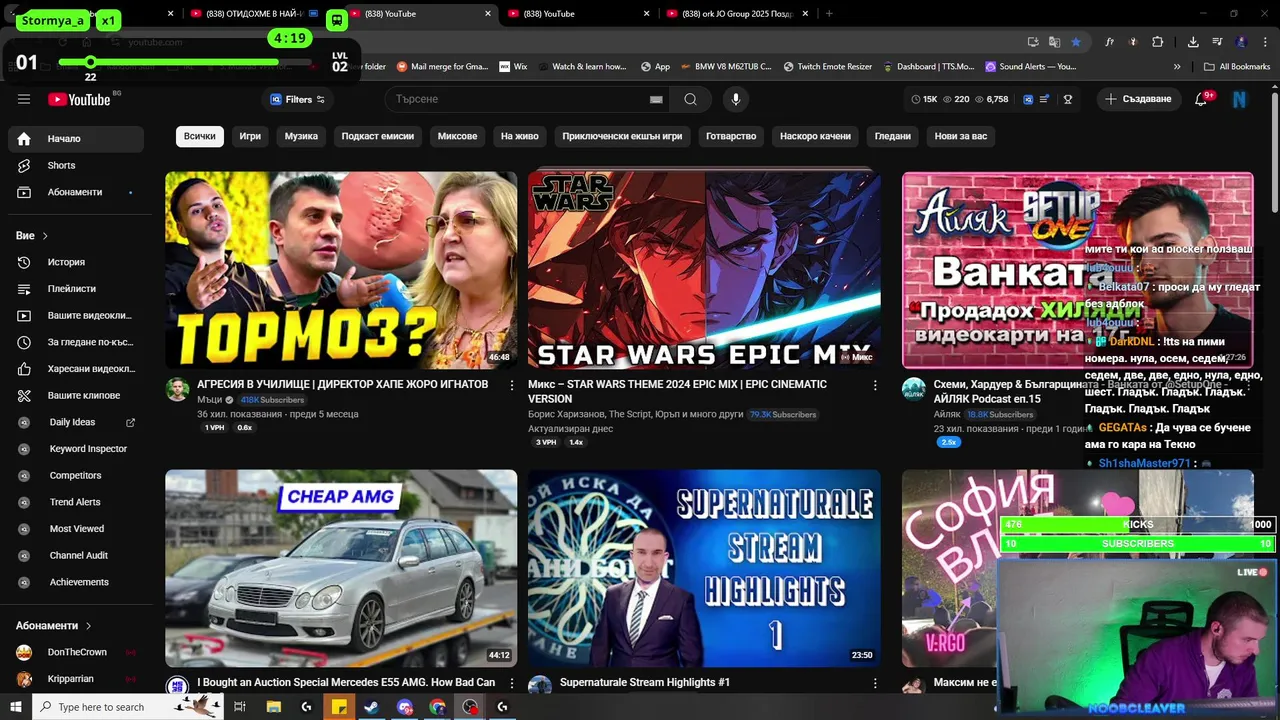Image resolution: width=1280 pixels, height=720 pixels.
Task: Open the blue vidIQ logo icon in stats bar
Action: point(1029,99)
